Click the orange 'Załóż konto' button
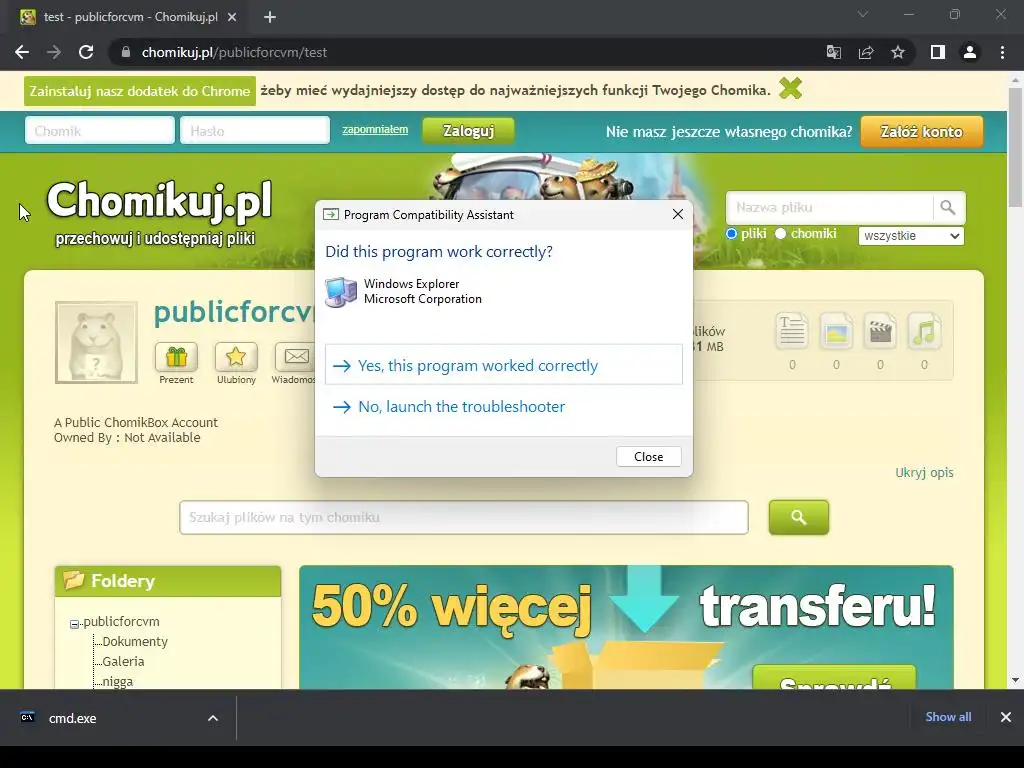 921,131
